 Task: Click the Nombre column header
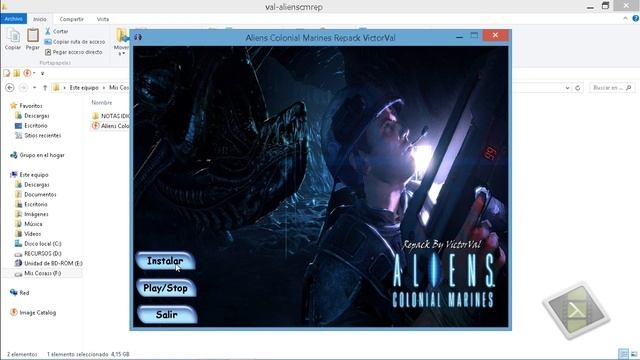click(102, 102)
